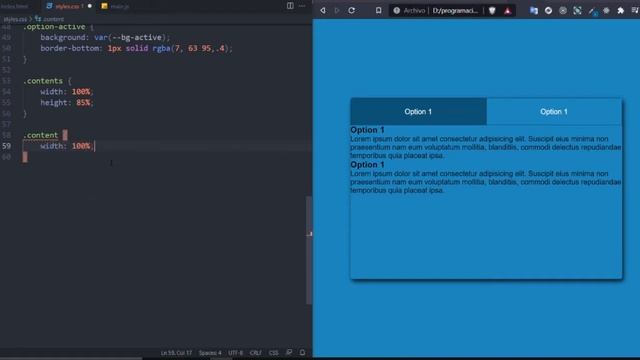This screenshot has height=360, width=640.
Task: Click styles.css in the breadcrumb
Action: point(15,19)
